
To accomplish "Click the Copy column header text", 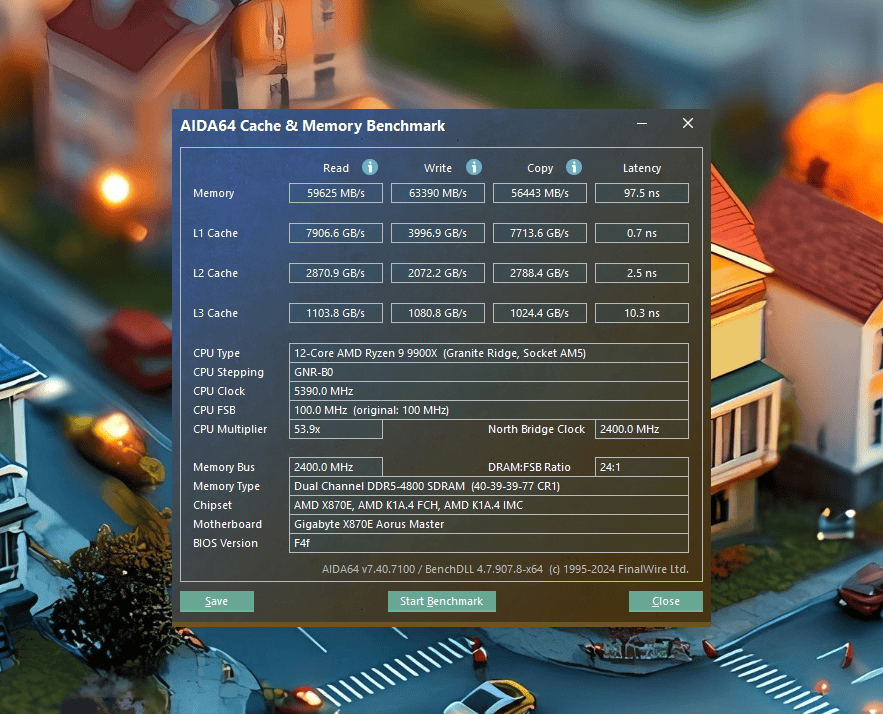I will (540, 168).
